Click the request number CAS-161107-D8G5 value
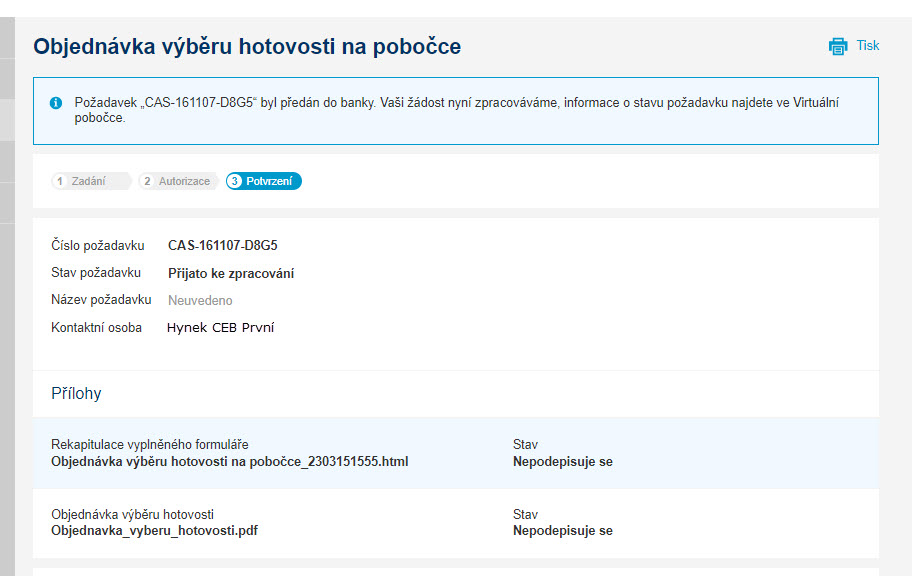912x576 pixels. click(x=223, y=246)
